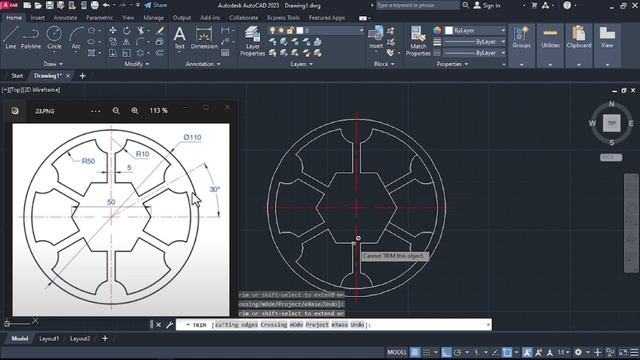Image resolution: width=640 pixels, height=360 pixels.
Task: Click the zoom in icon in 23.PNG viewer
Action: coord(135,111)
